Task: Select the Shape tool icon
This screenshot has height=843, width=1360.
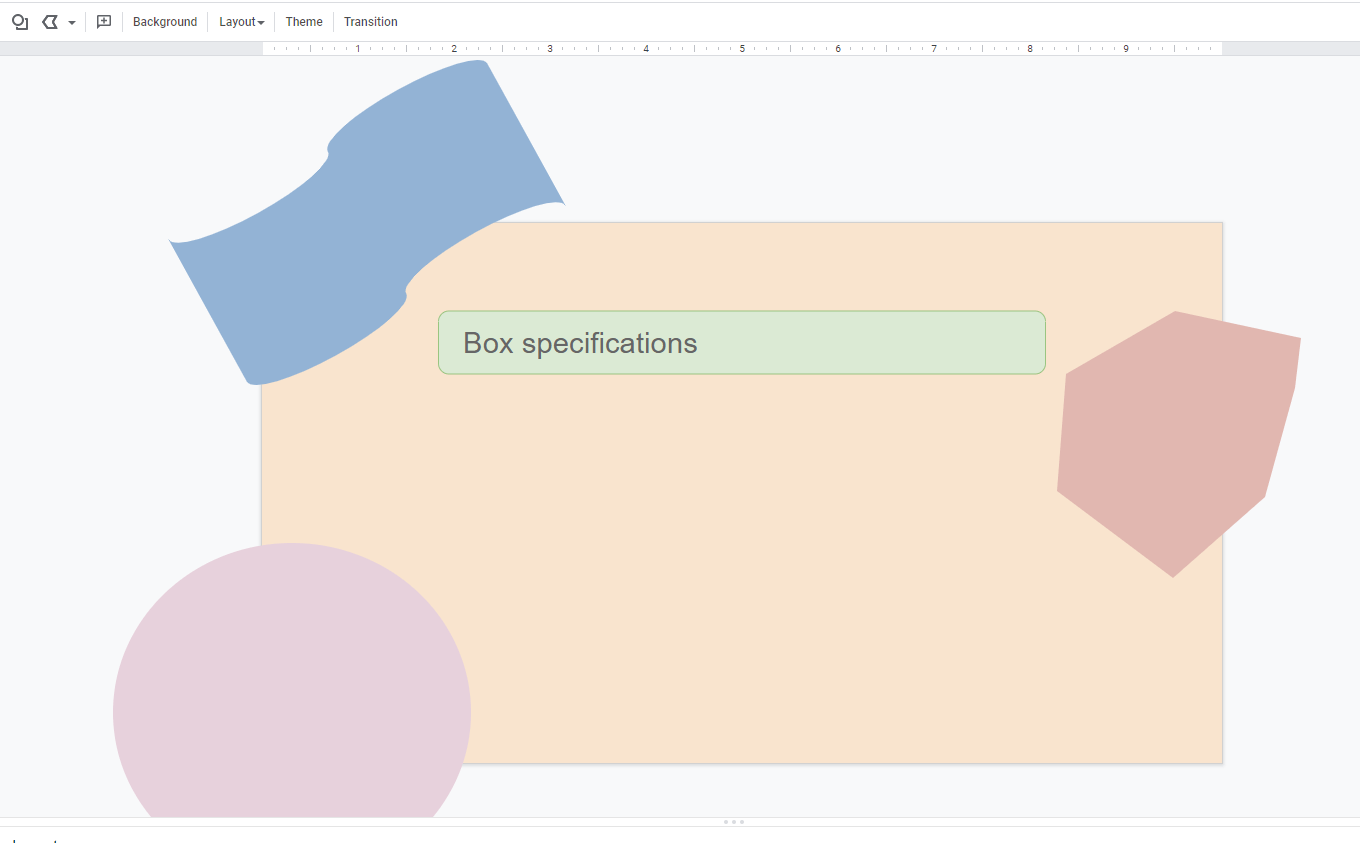Action: click(20, 22)
